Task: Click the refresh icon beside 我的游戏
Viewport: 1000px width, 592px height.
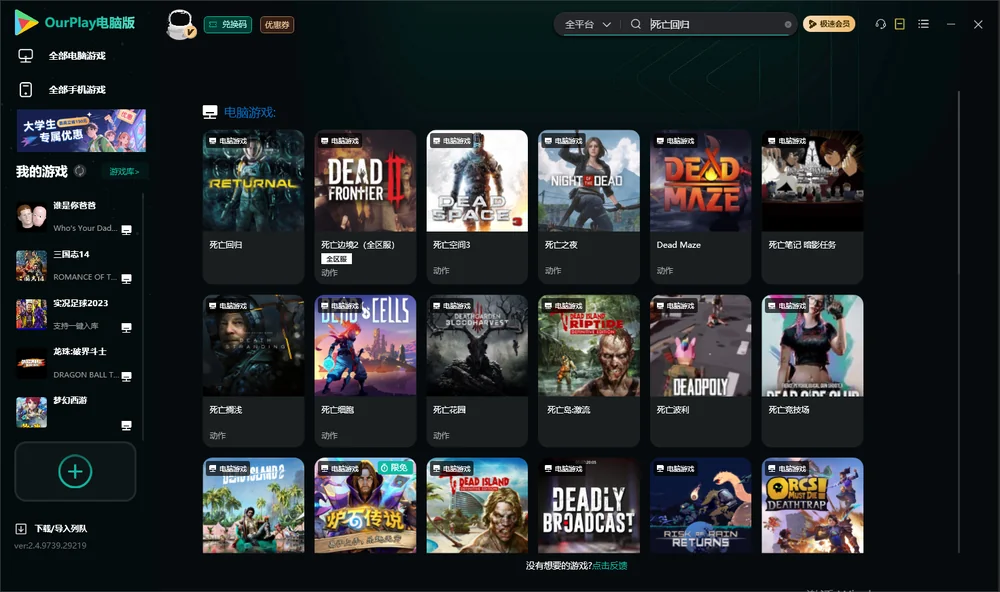Action: coord(80,171)
